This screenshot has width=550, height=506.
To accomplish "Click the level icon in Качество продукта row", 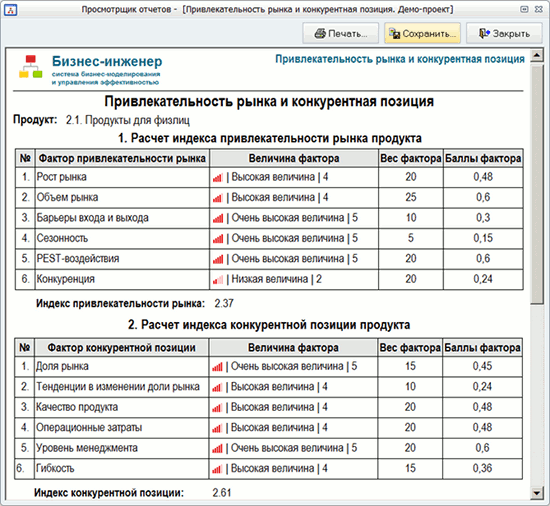I will coord(217,408).
